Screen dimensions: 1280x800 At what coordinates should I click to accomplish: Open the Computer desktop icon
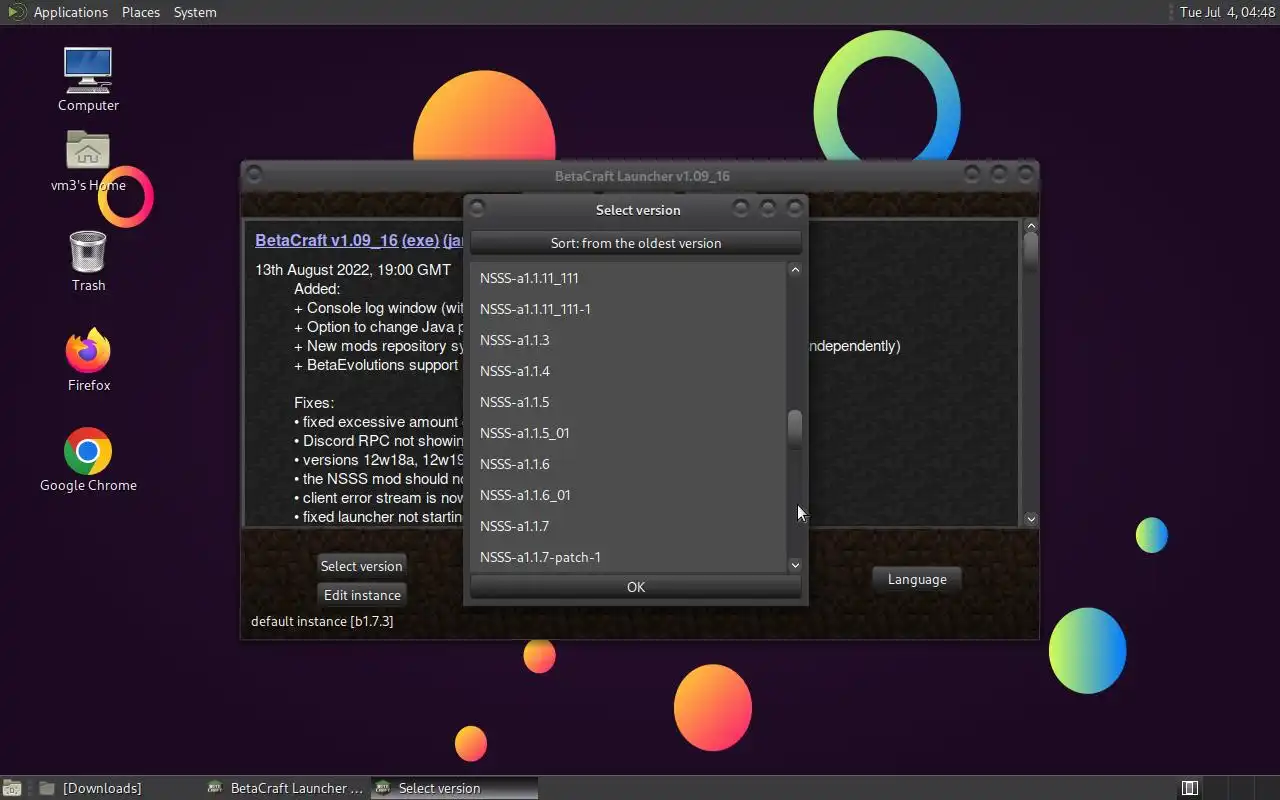(x=88, y=79)
